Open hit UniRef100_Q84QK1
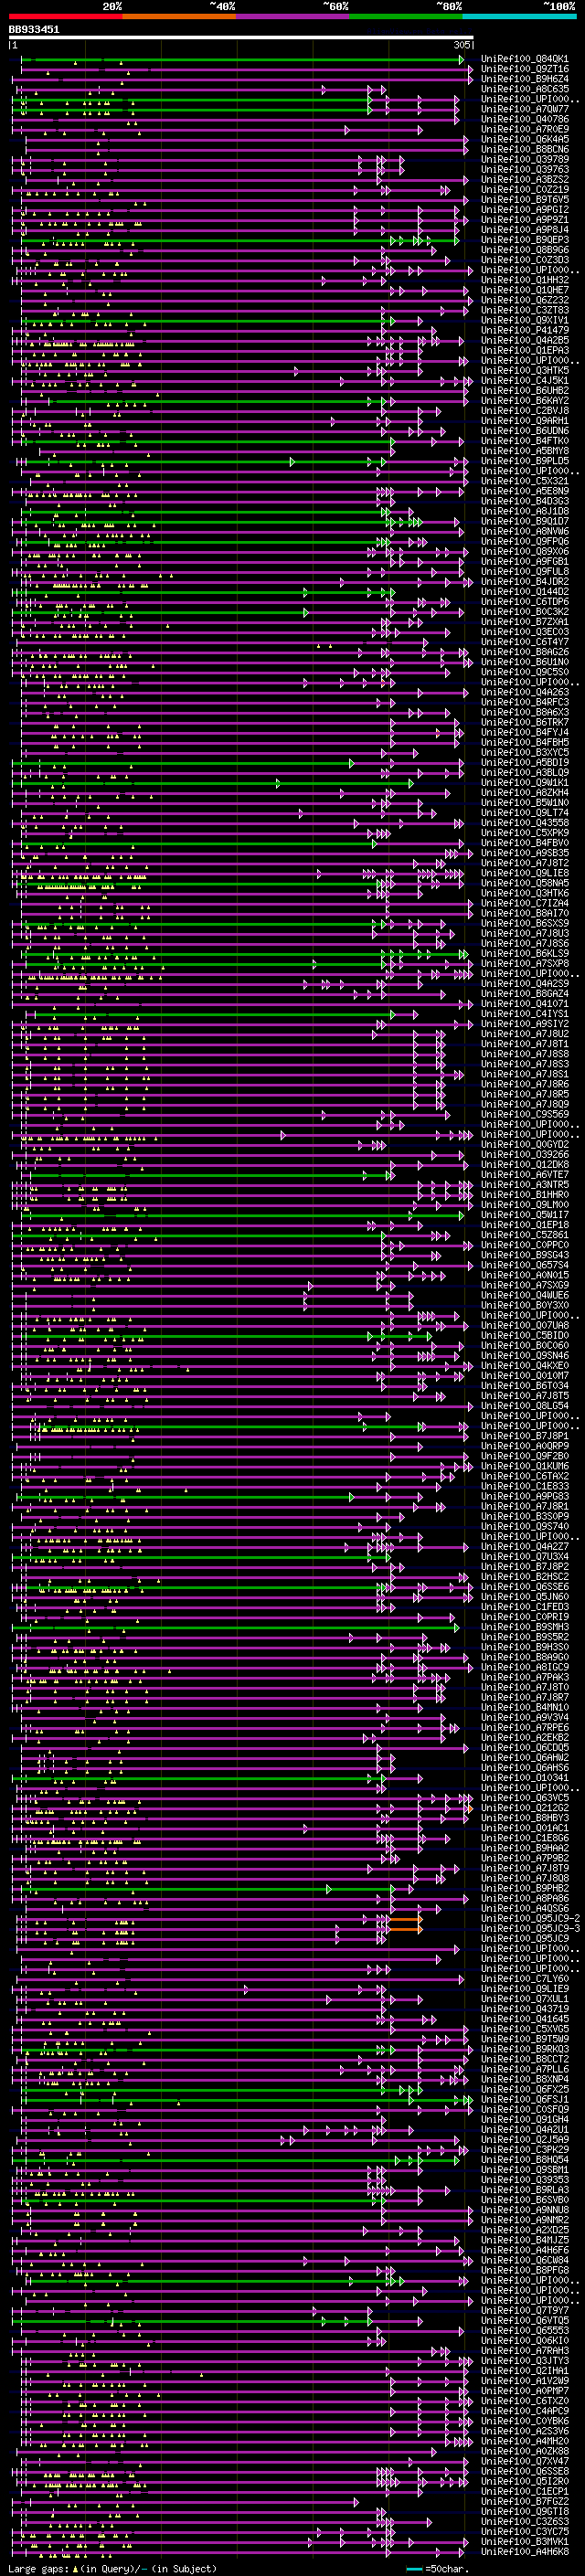This screenshot has height=2576, width=585. (x=525, y=60)
